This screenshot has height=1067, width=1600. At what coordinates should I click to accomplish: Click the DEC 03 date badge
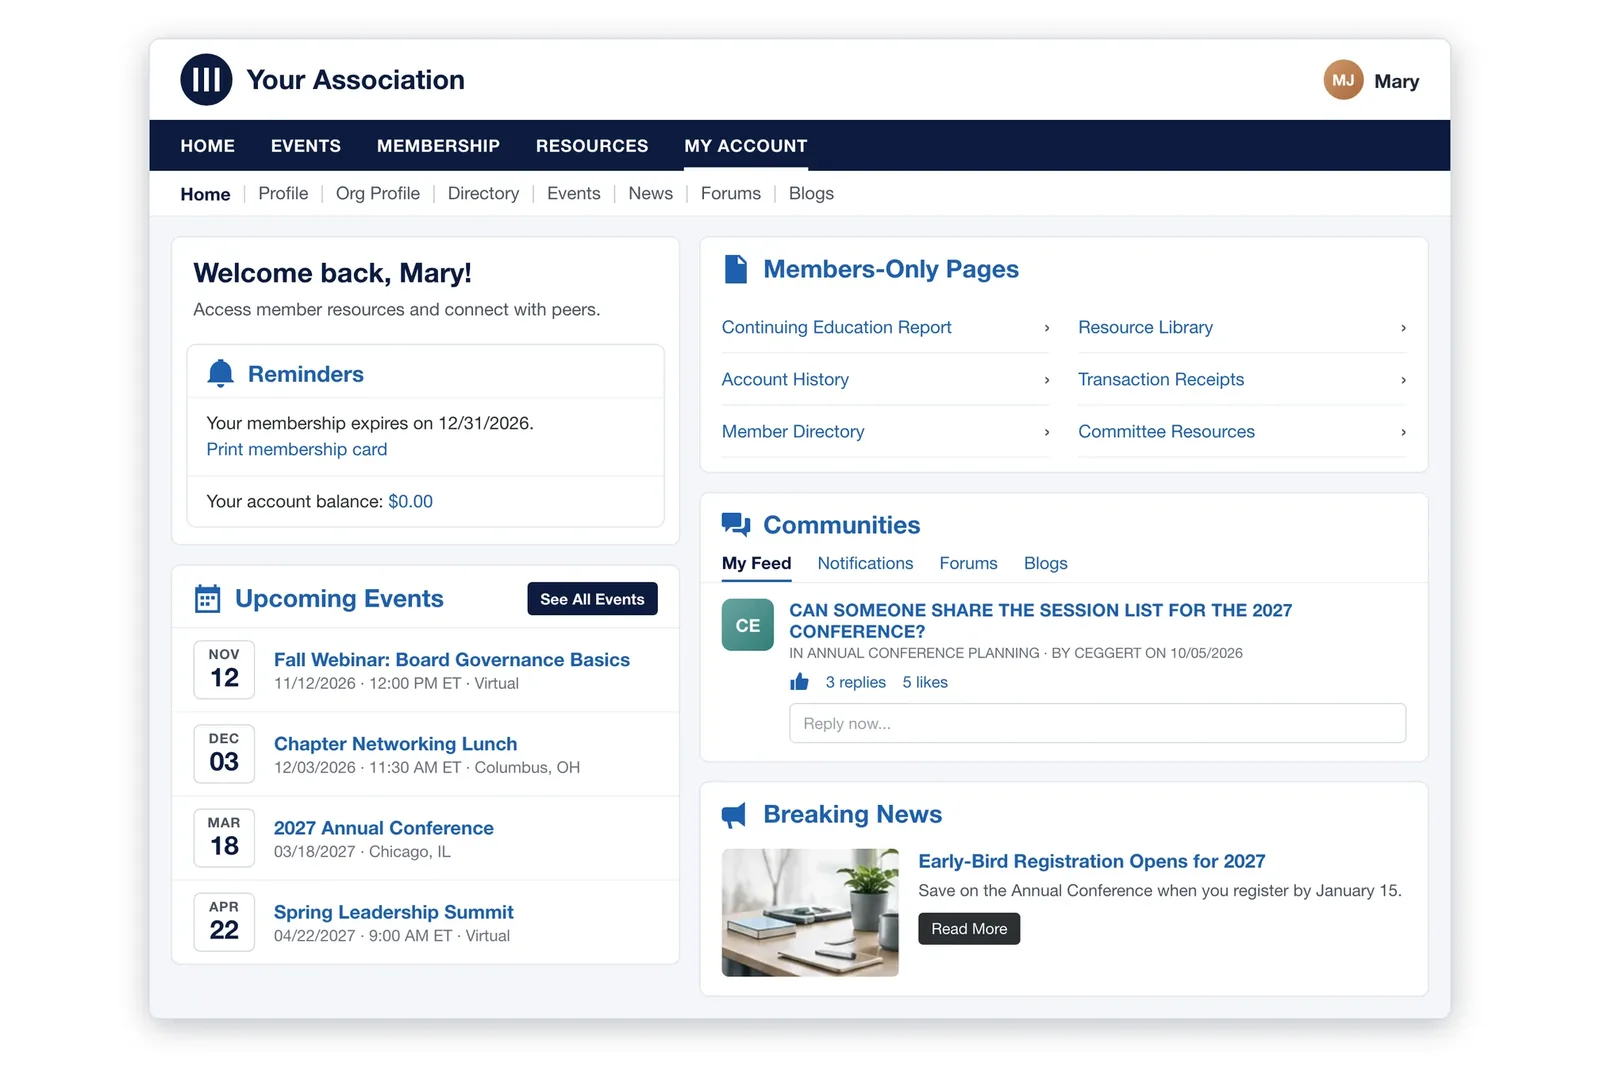pyautogui.click(x=224, y=753)
